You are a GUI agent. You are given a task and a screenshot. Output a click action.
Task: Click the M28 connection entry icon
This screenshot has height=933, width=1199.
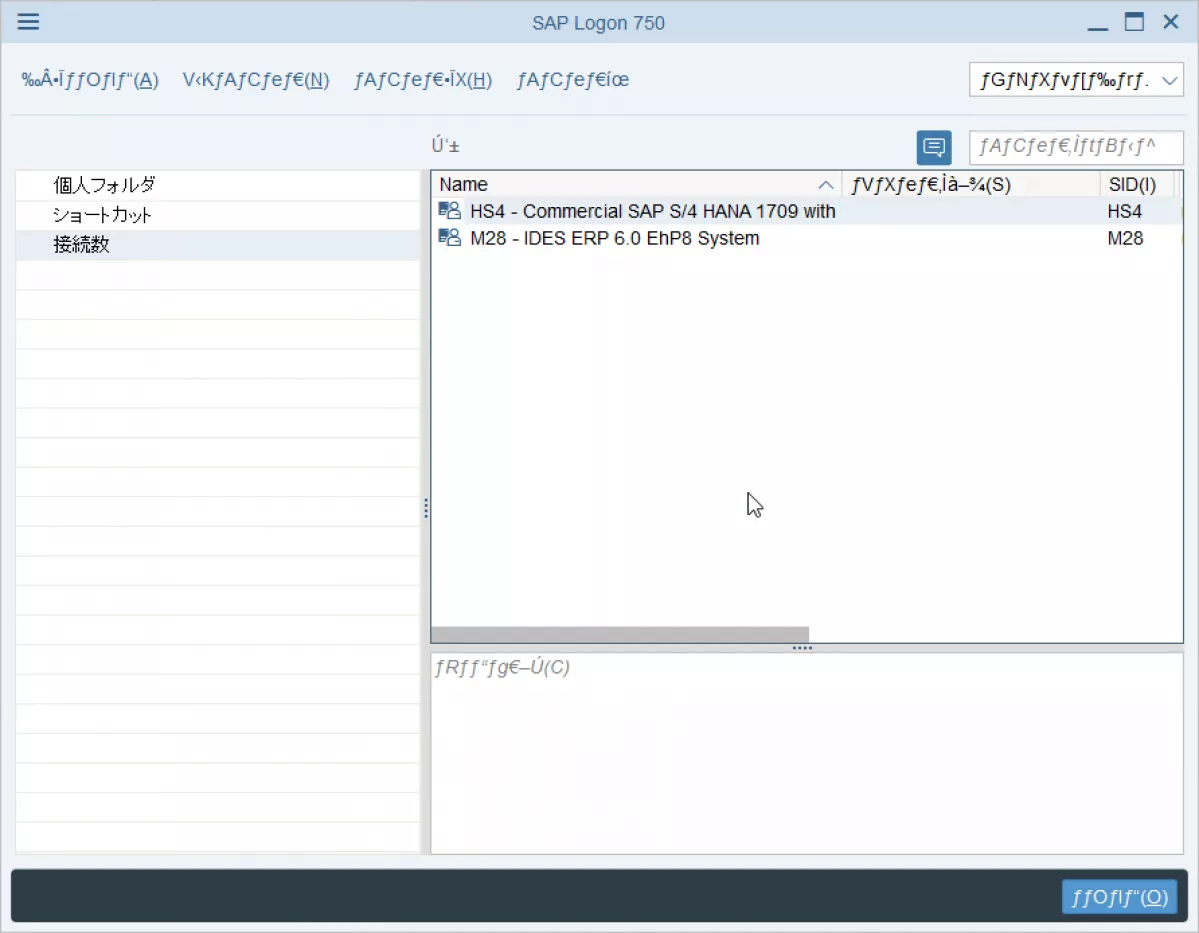pos(450,237)
